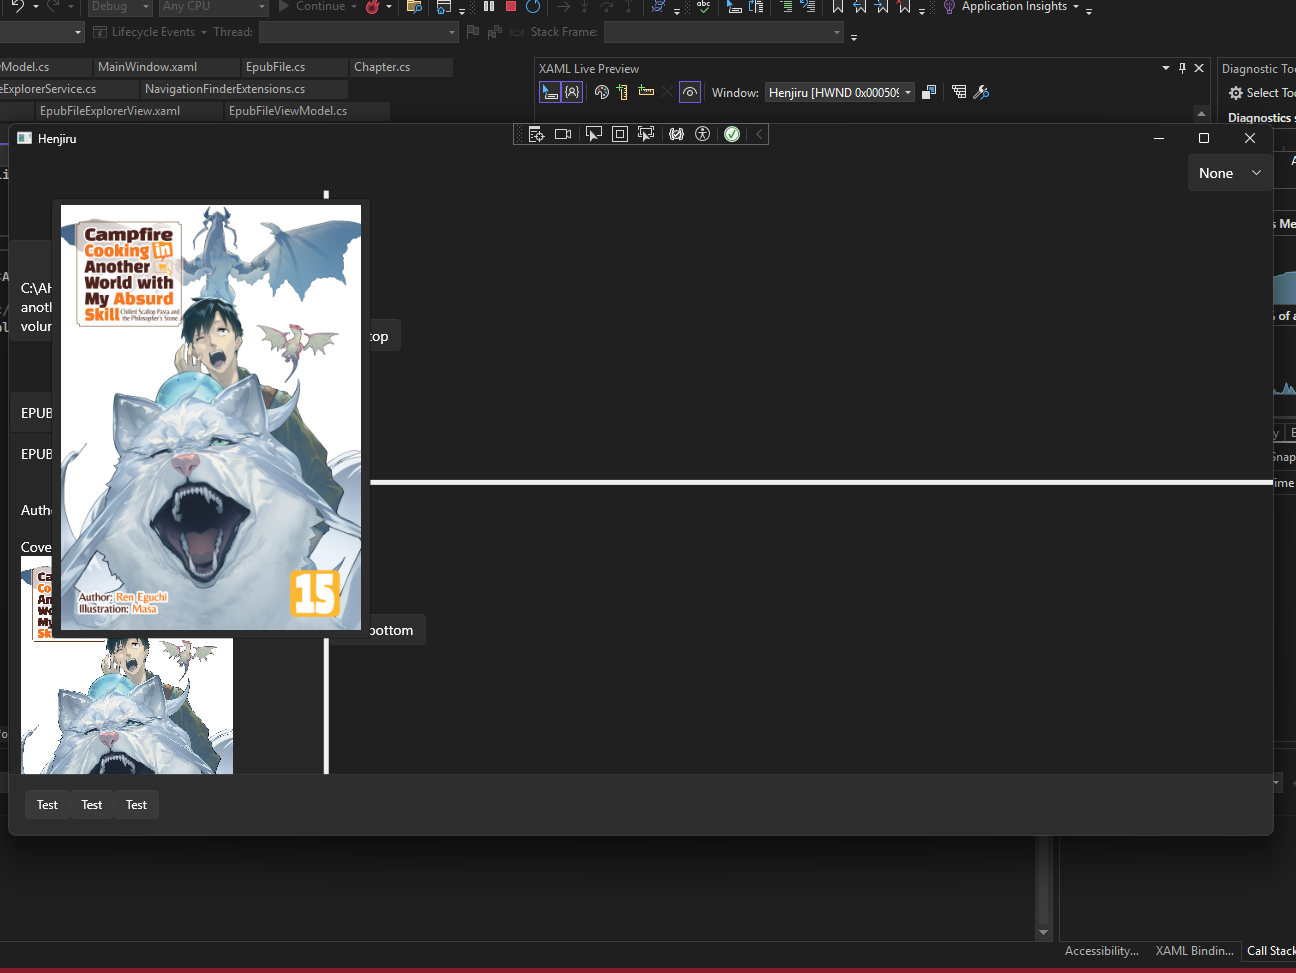The width and height of the screenshot is (1296, 973).
Task: Click Select Tools gear in Diagnostic Tools
Action: click(1262, 93)
